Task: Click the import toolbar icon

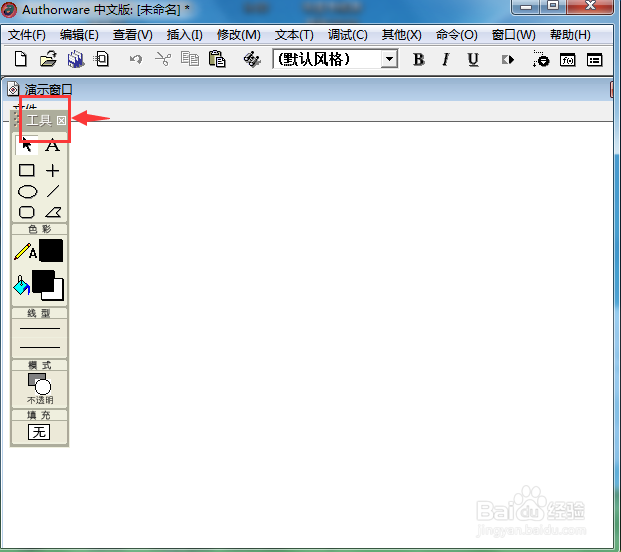Action: click(101, 59)
